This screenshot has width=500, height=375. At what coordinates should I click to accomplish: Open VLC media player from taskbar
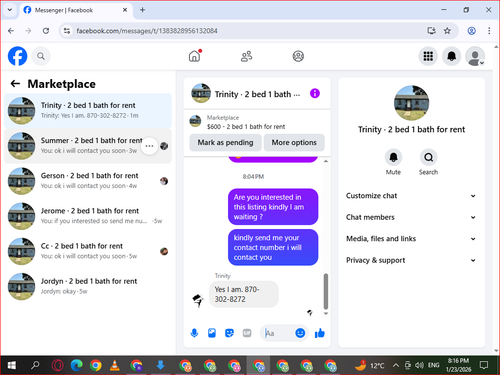115,365
